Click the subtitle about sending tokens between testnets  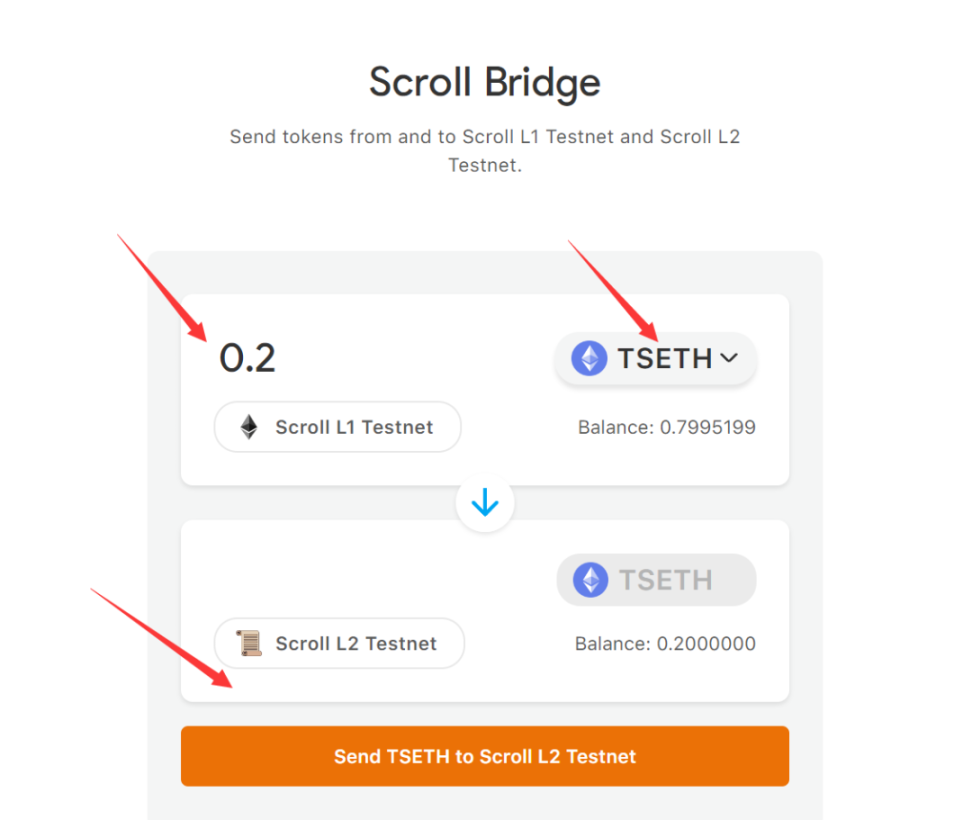coord(485,151)
